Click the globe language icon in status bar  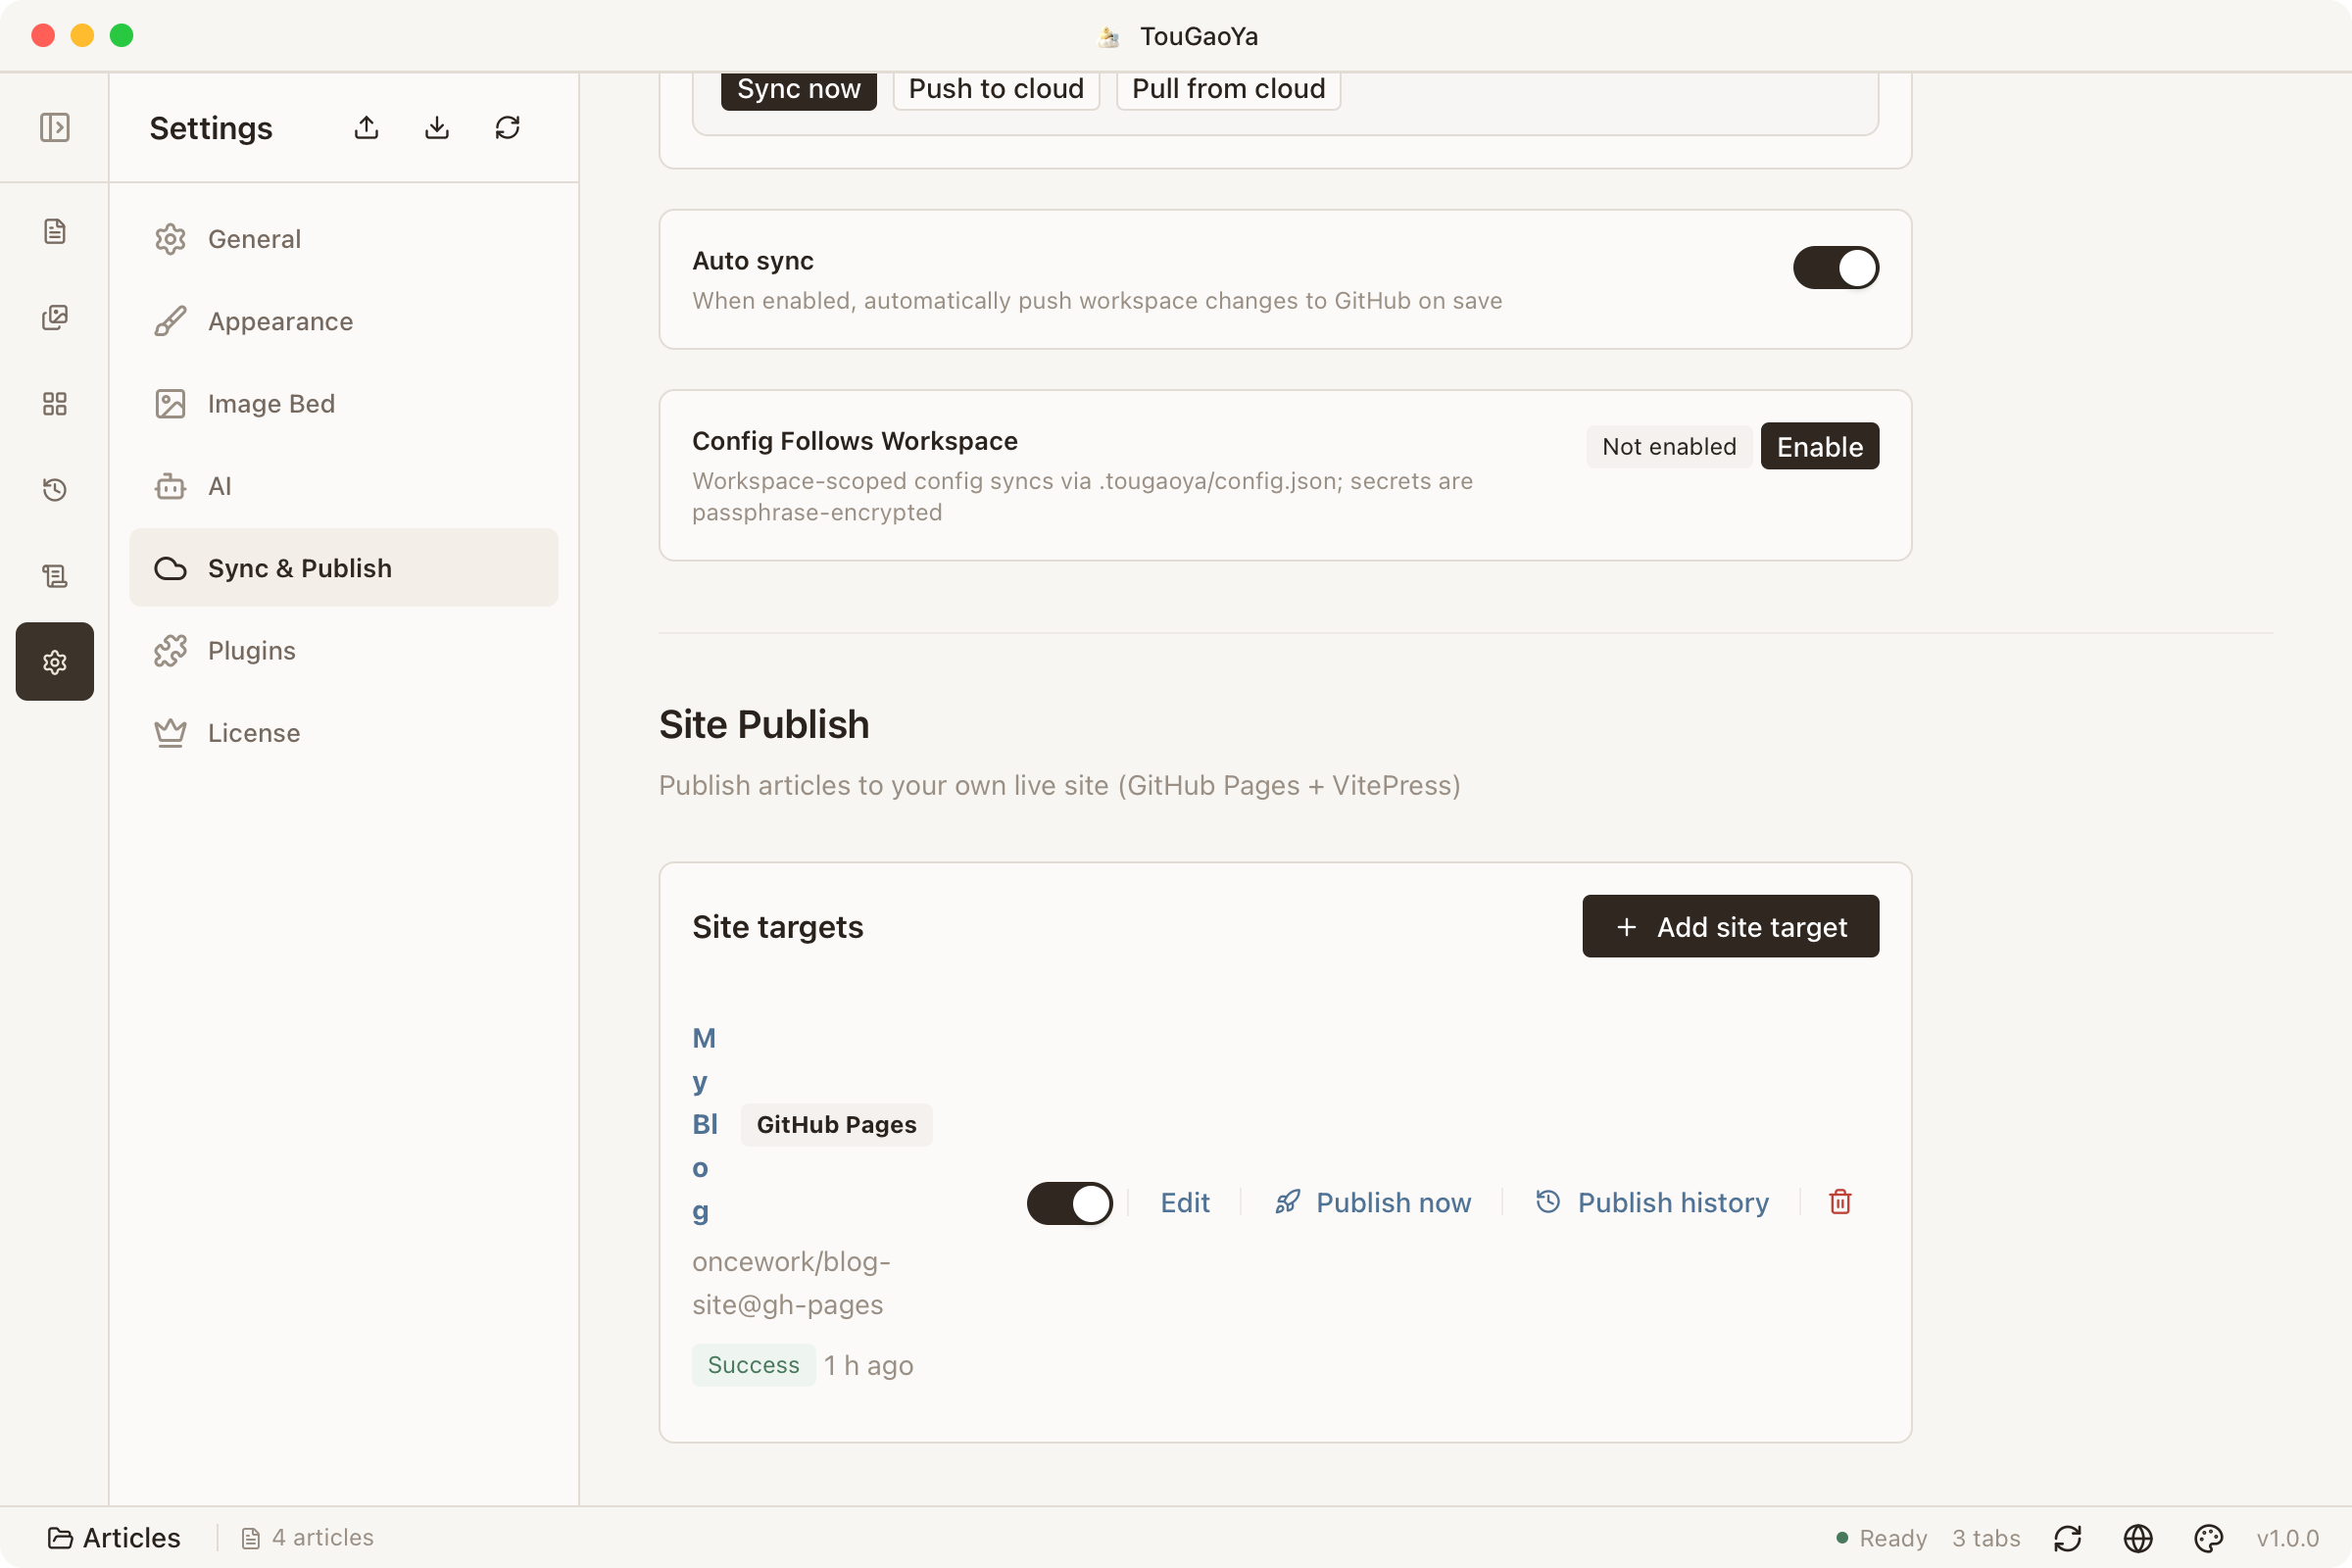[2138, 1538]
